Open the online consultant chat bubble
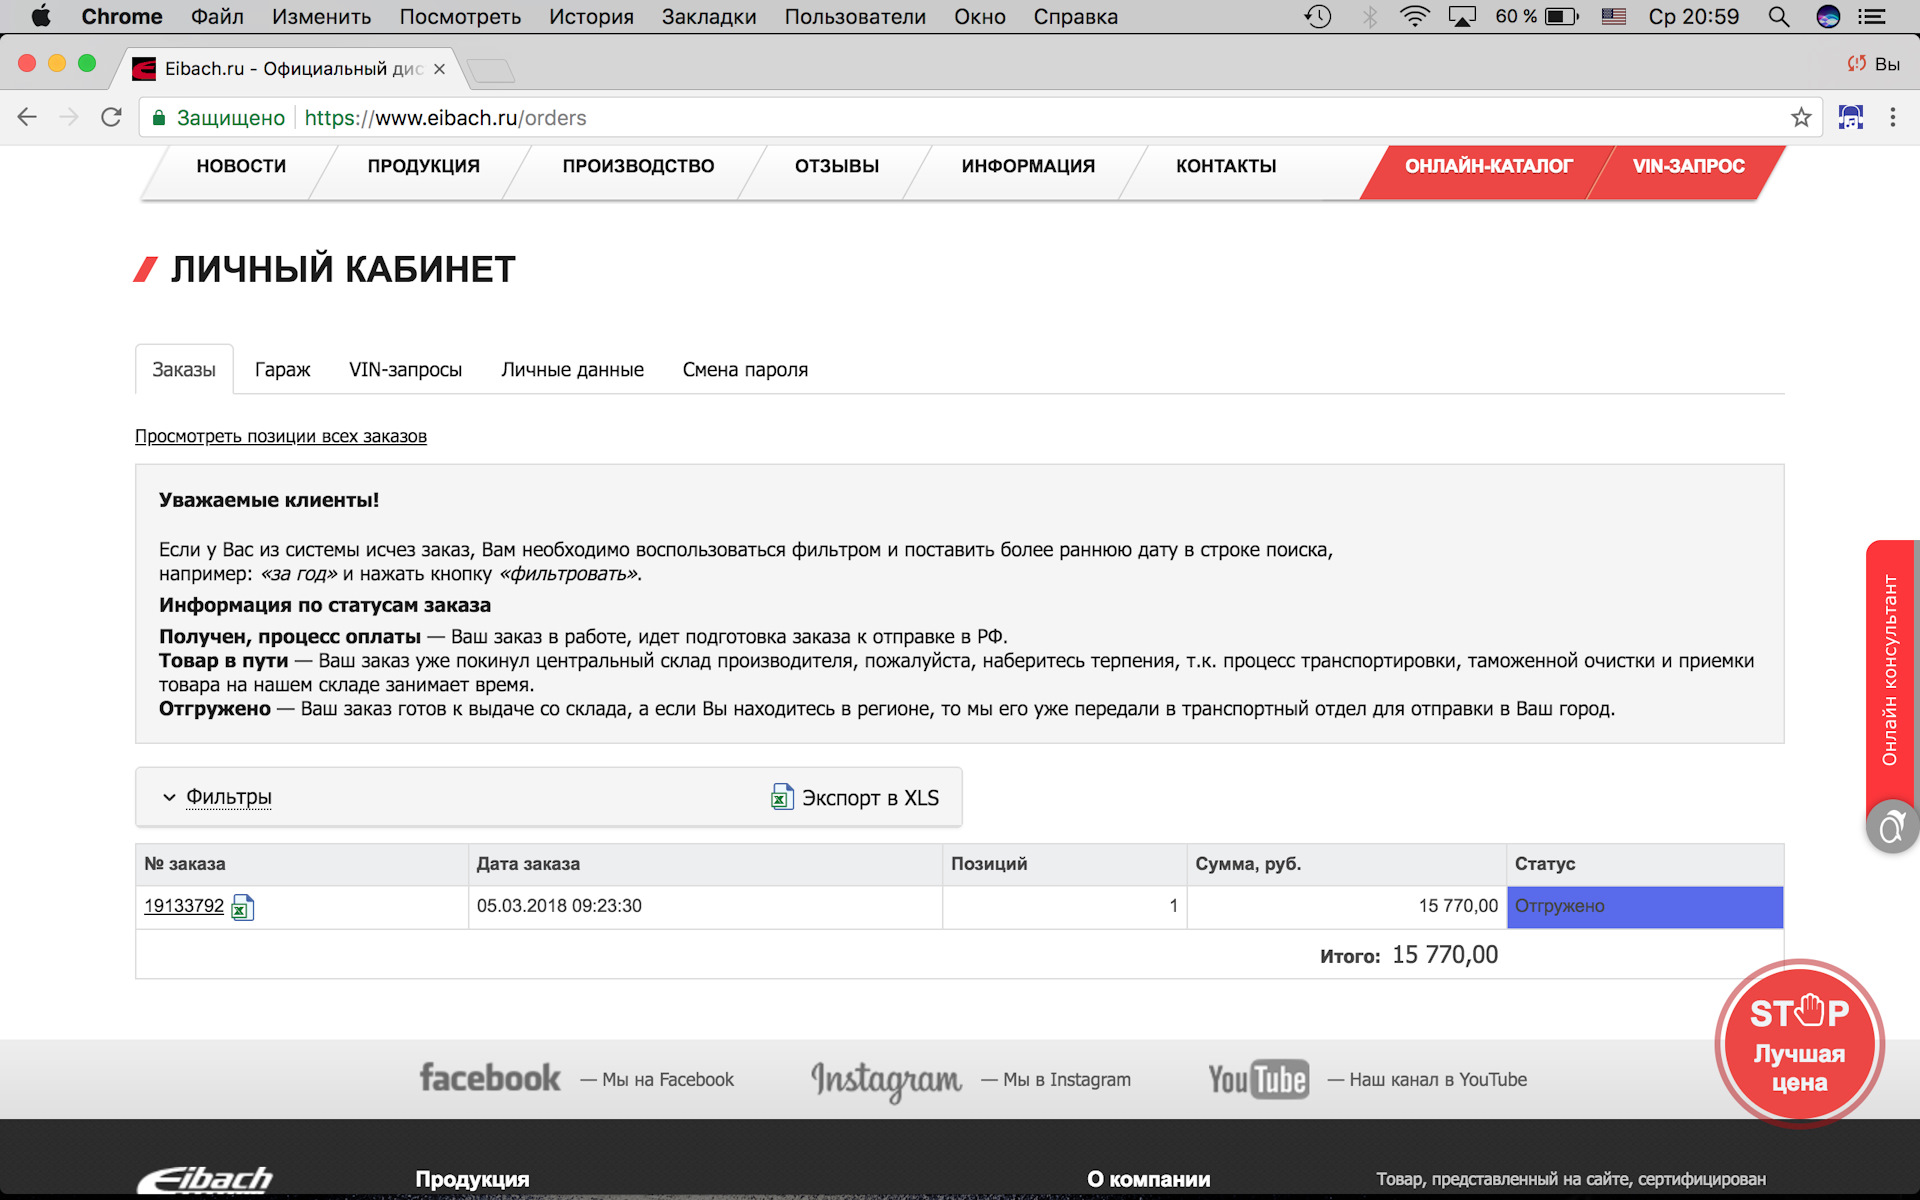The width and height of the screenshot is (1920, 1200). [x=1892, y=827]
